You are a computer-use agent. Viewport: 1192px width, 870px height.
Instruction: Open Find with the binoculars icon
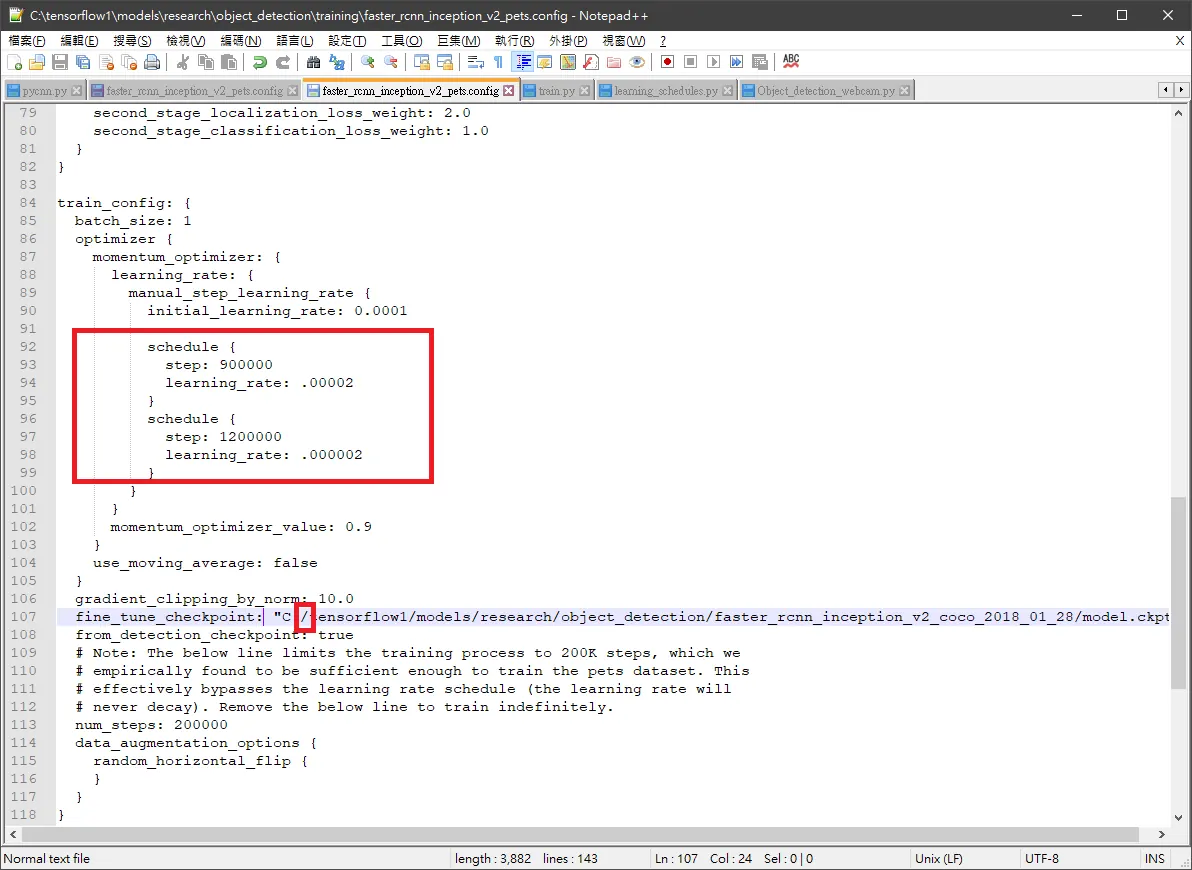point(313,62)
